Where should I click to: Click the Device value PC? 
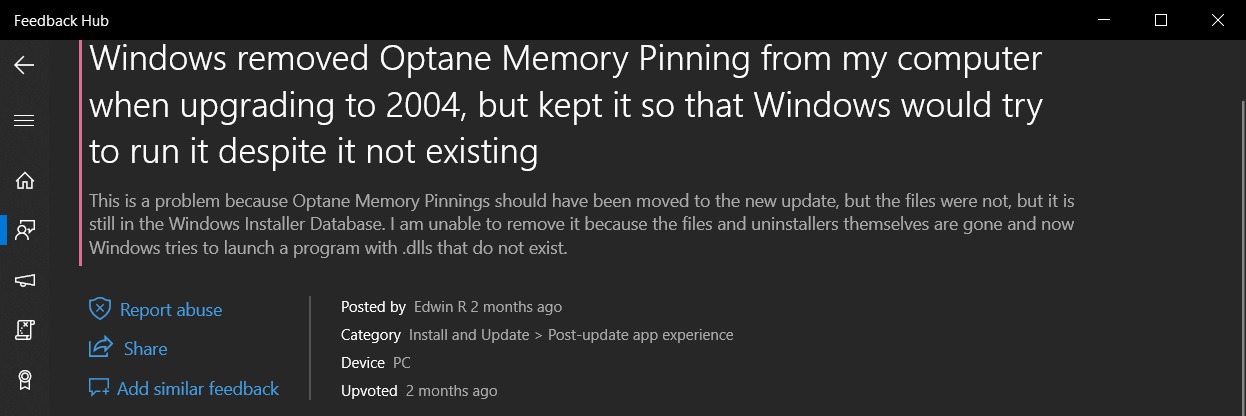click(x=402, y=363)
